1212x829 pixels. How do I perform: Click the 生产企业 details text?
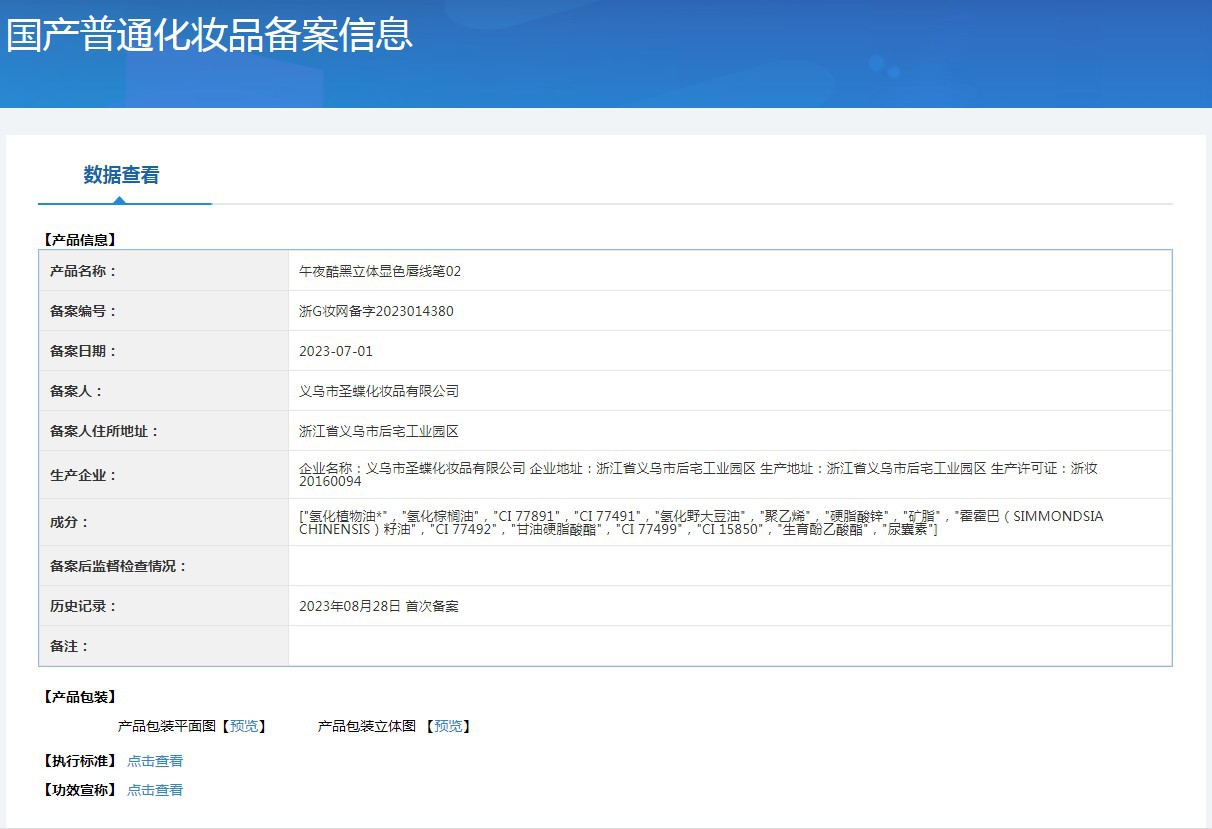(x=699, y=475)
